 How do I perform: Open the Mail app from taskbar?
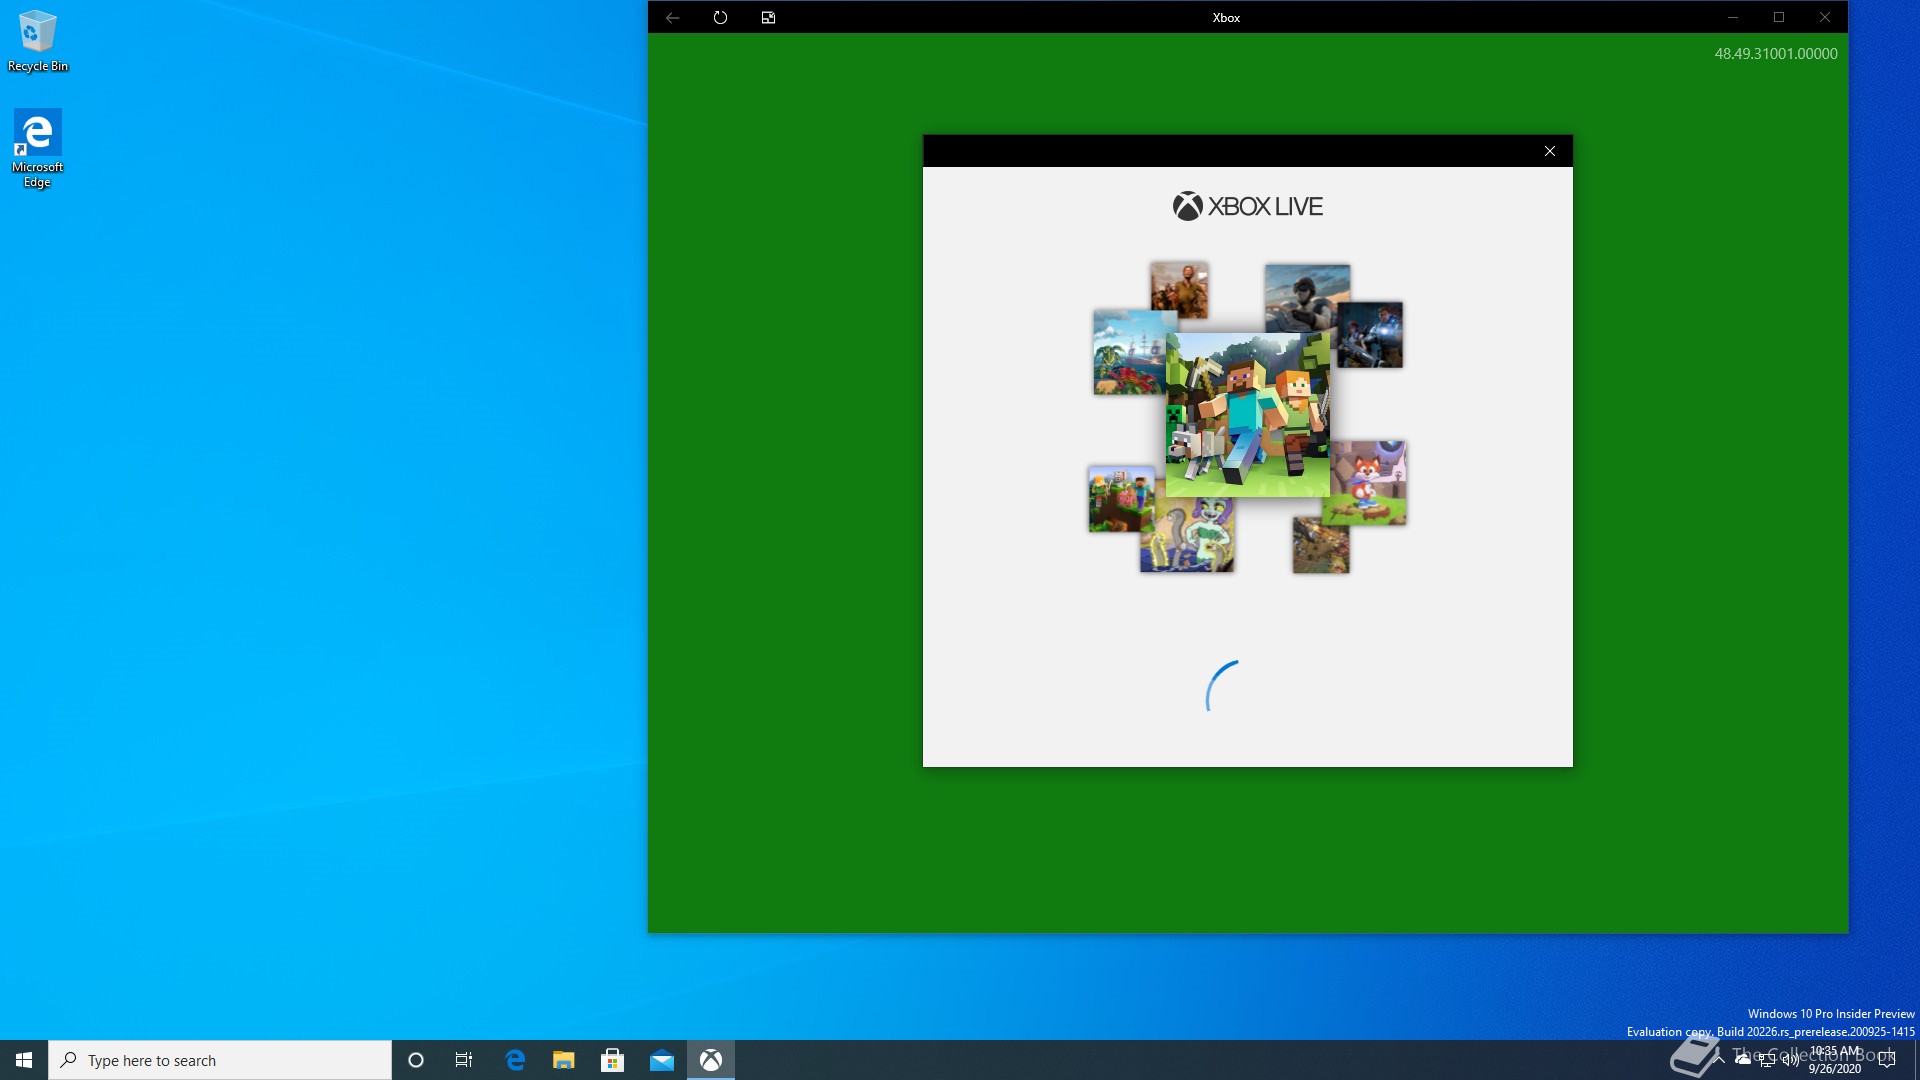661,1060
